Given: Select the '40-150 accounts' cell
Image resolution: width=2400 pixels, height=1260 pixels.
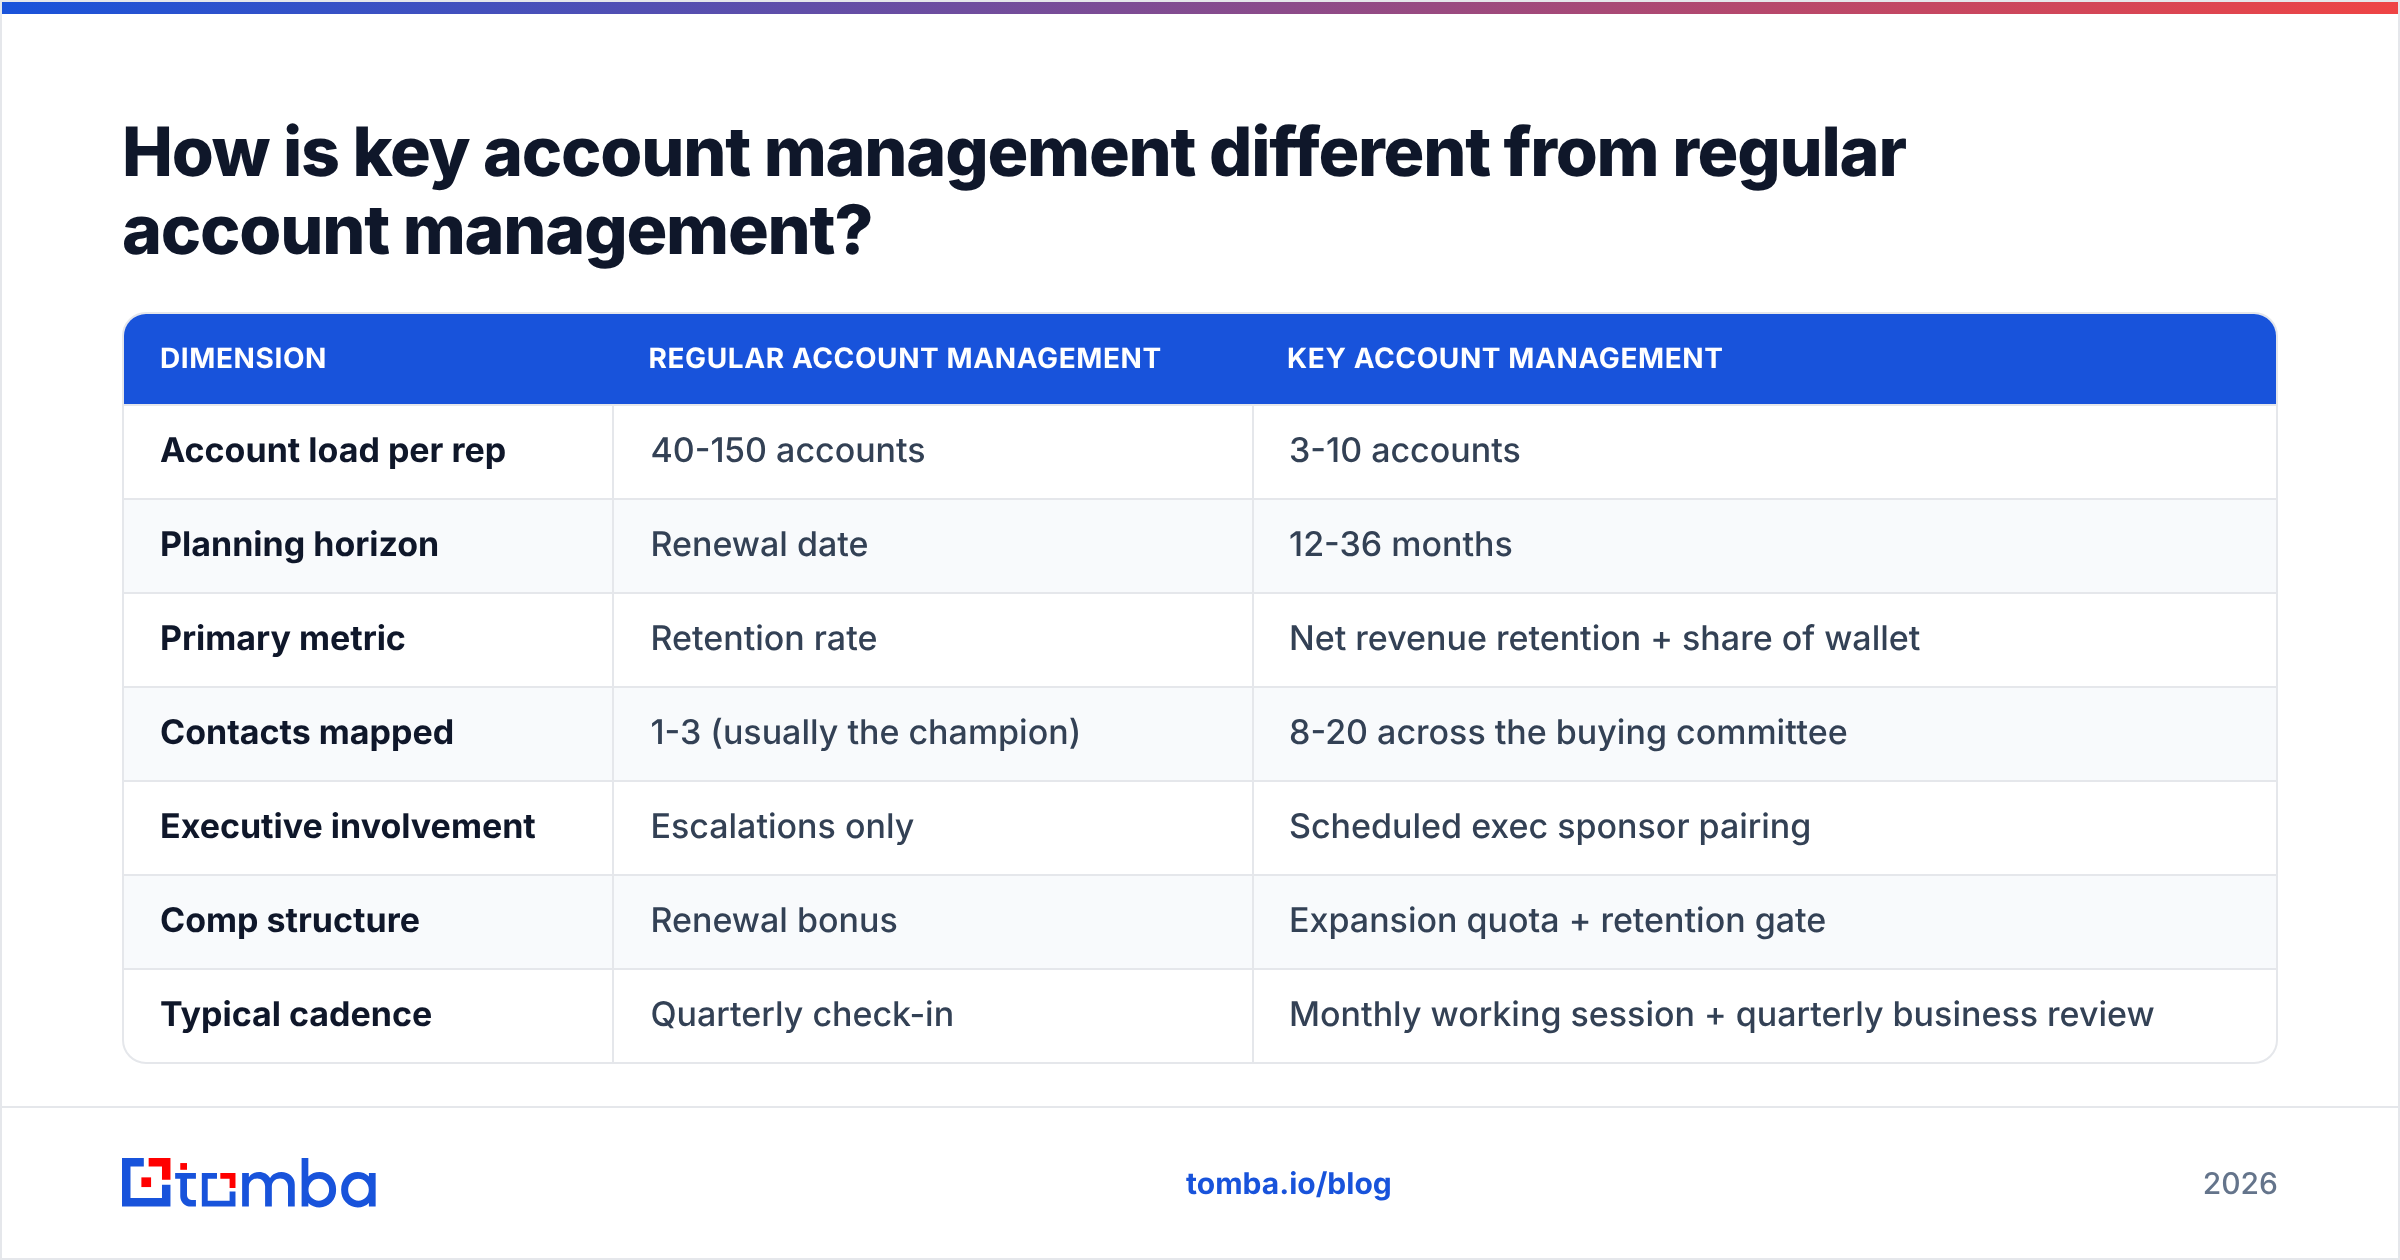Looking at the screenshot, I should (787, 450).
